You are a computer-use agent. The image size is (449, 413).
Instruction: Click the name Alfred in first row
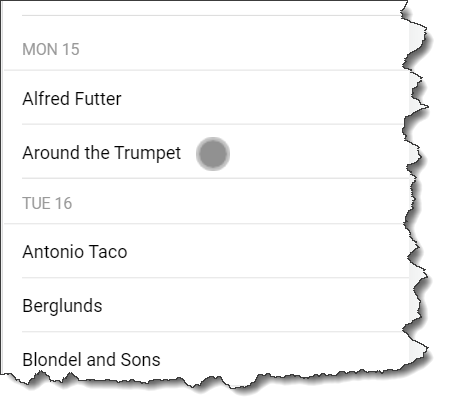point(46,98)
